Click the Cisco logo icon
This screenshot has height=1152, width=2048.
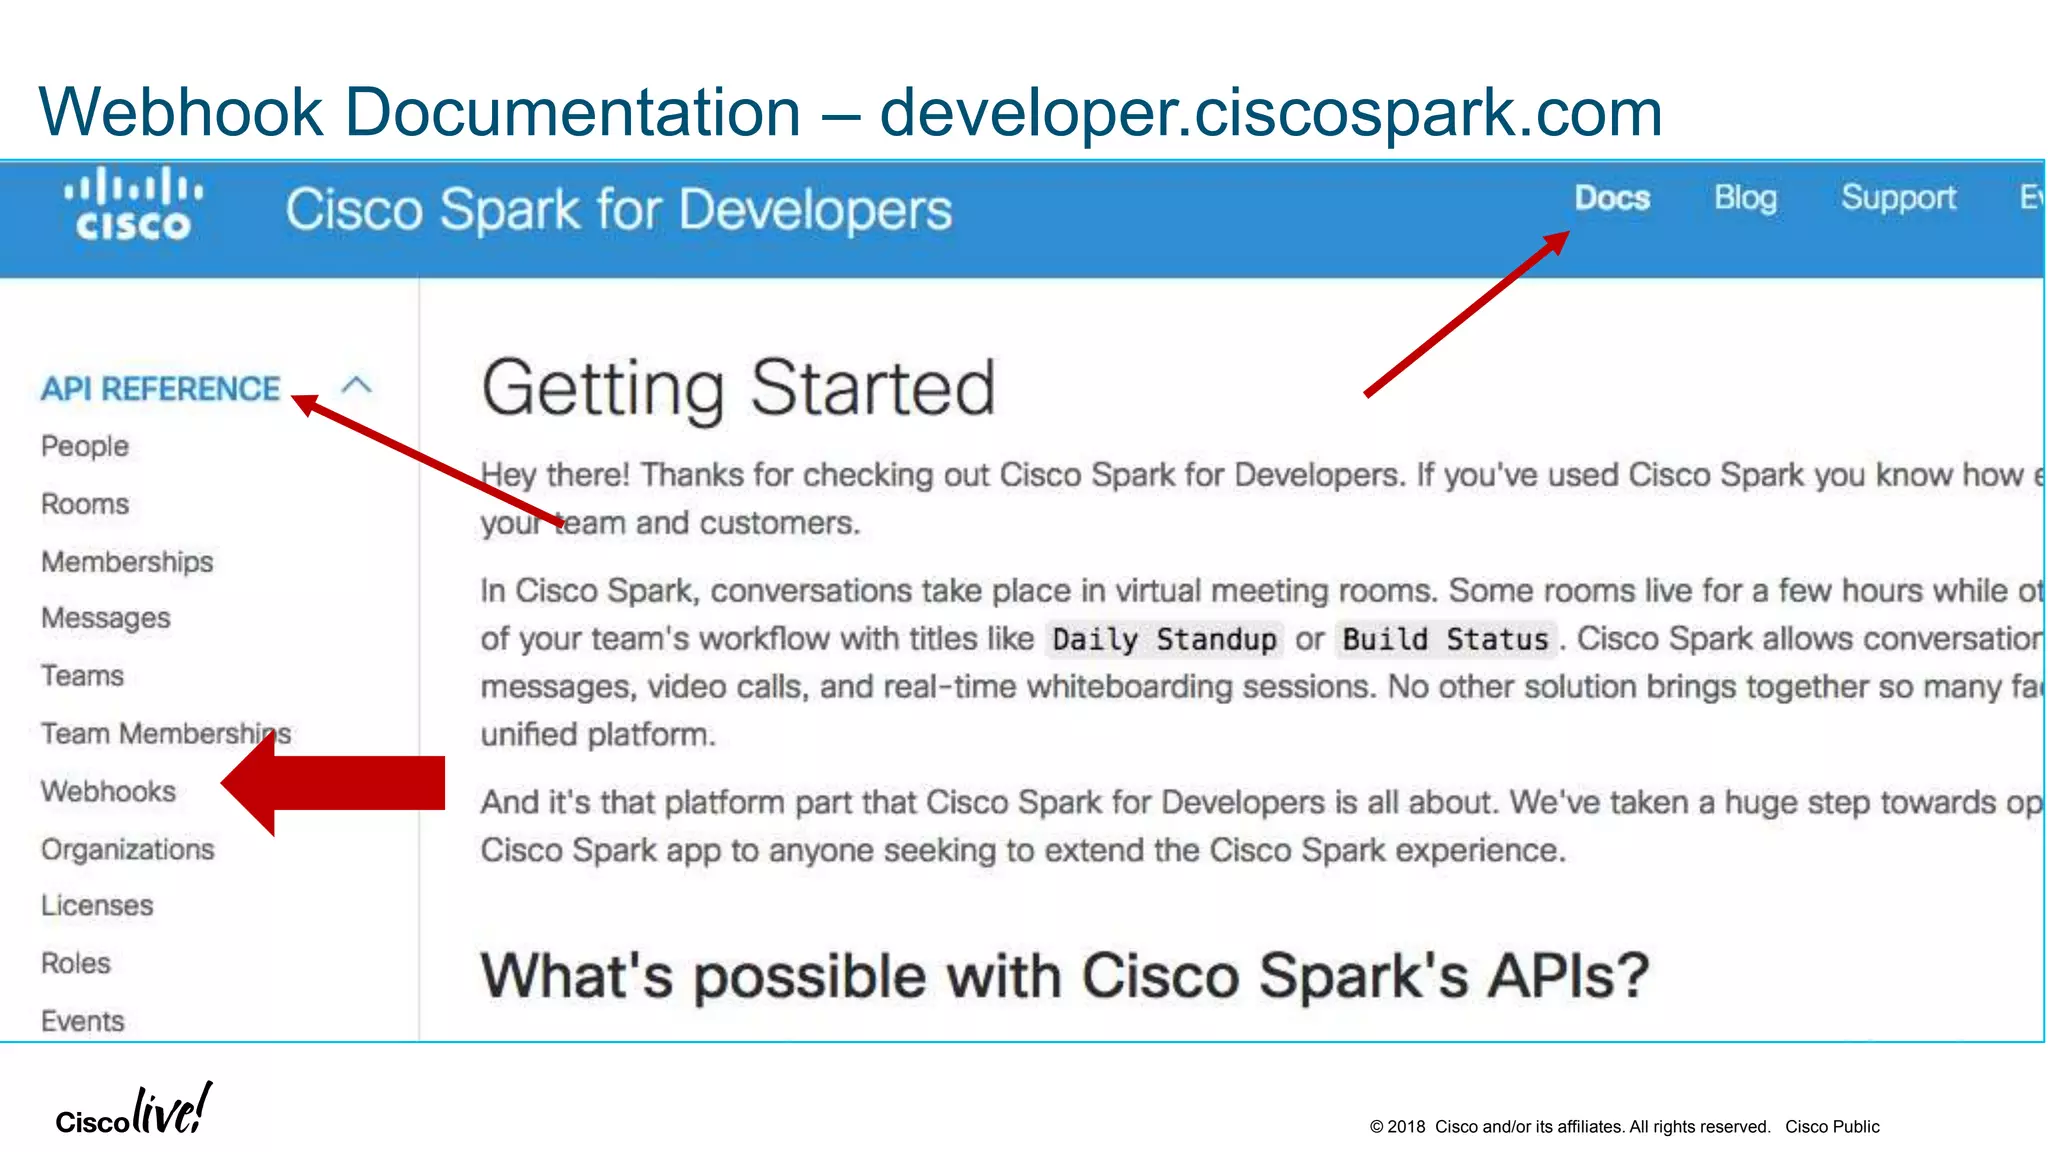133,205
